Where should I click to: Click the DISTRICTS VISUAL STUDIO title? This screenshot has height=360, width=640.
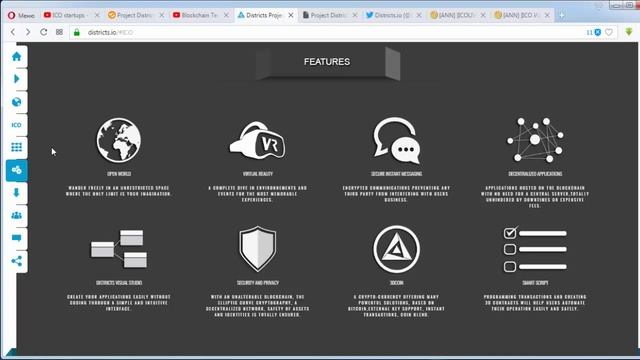pyautogui.click(x=119, y=283)
